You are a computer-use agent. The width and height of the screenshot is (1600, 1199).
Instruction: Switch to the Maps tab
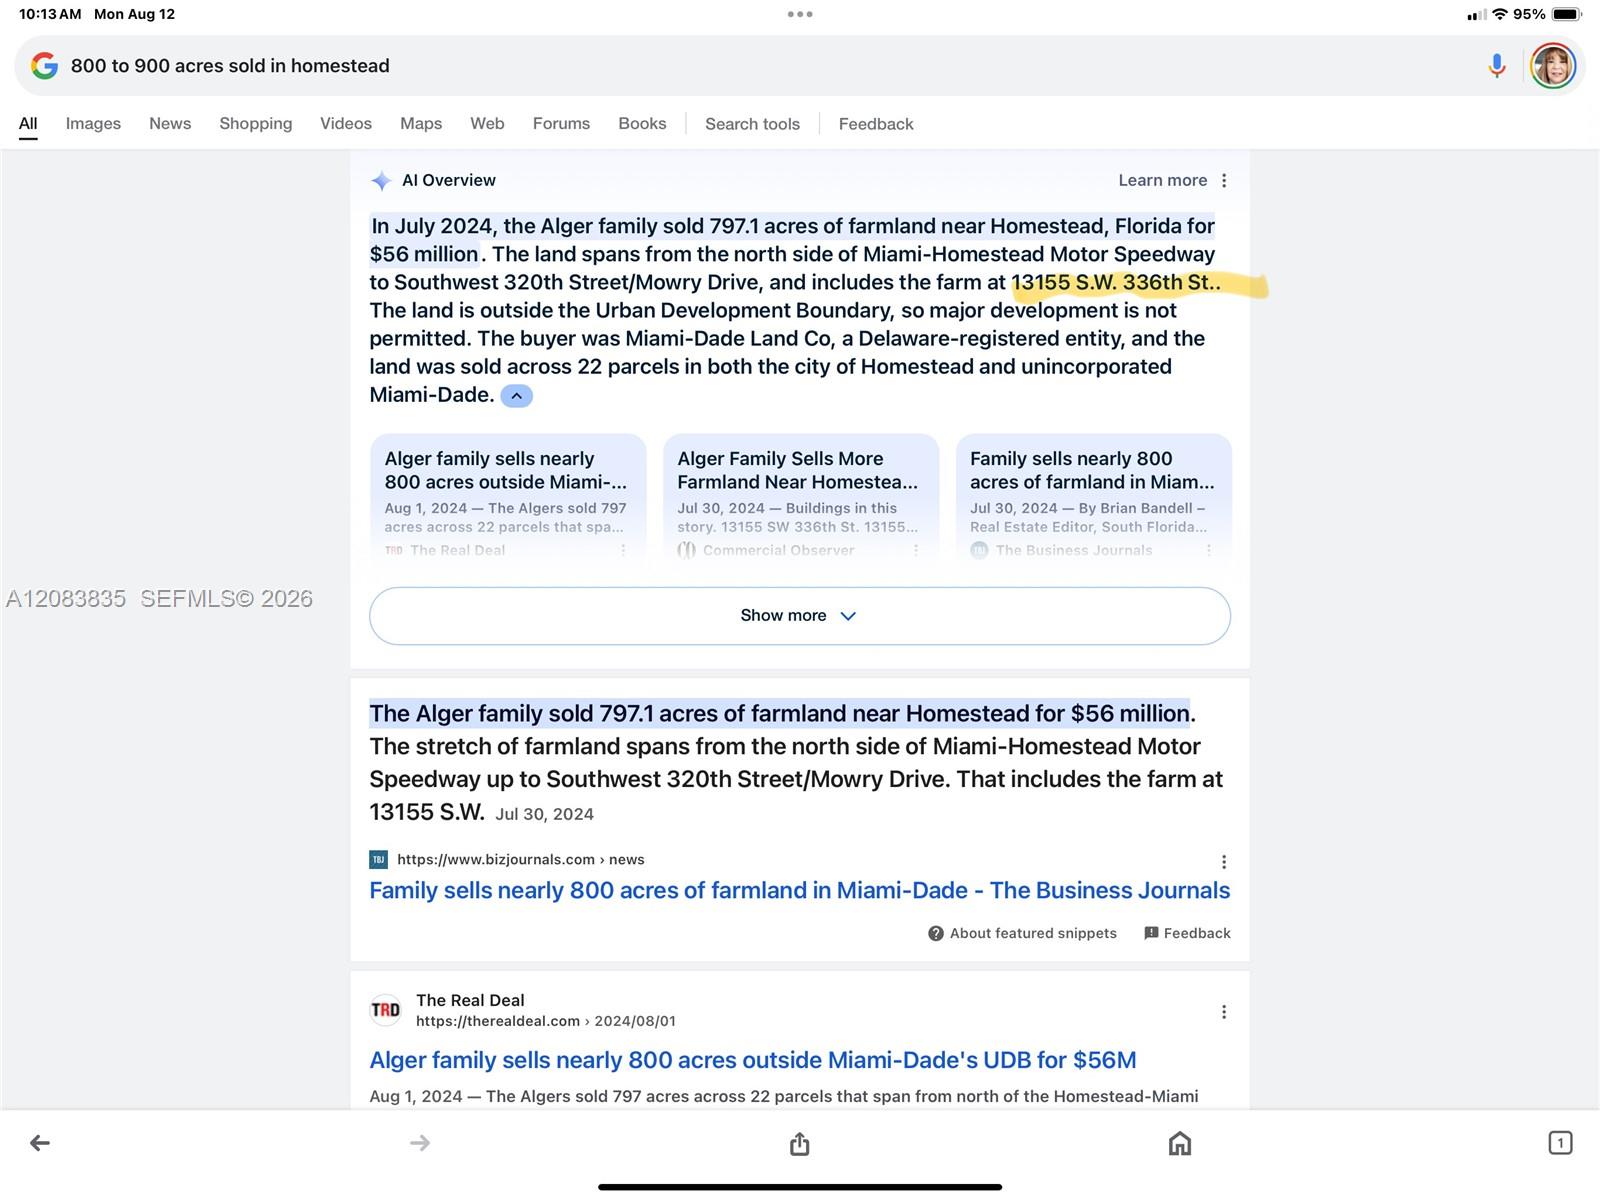(x=421, y=124)
